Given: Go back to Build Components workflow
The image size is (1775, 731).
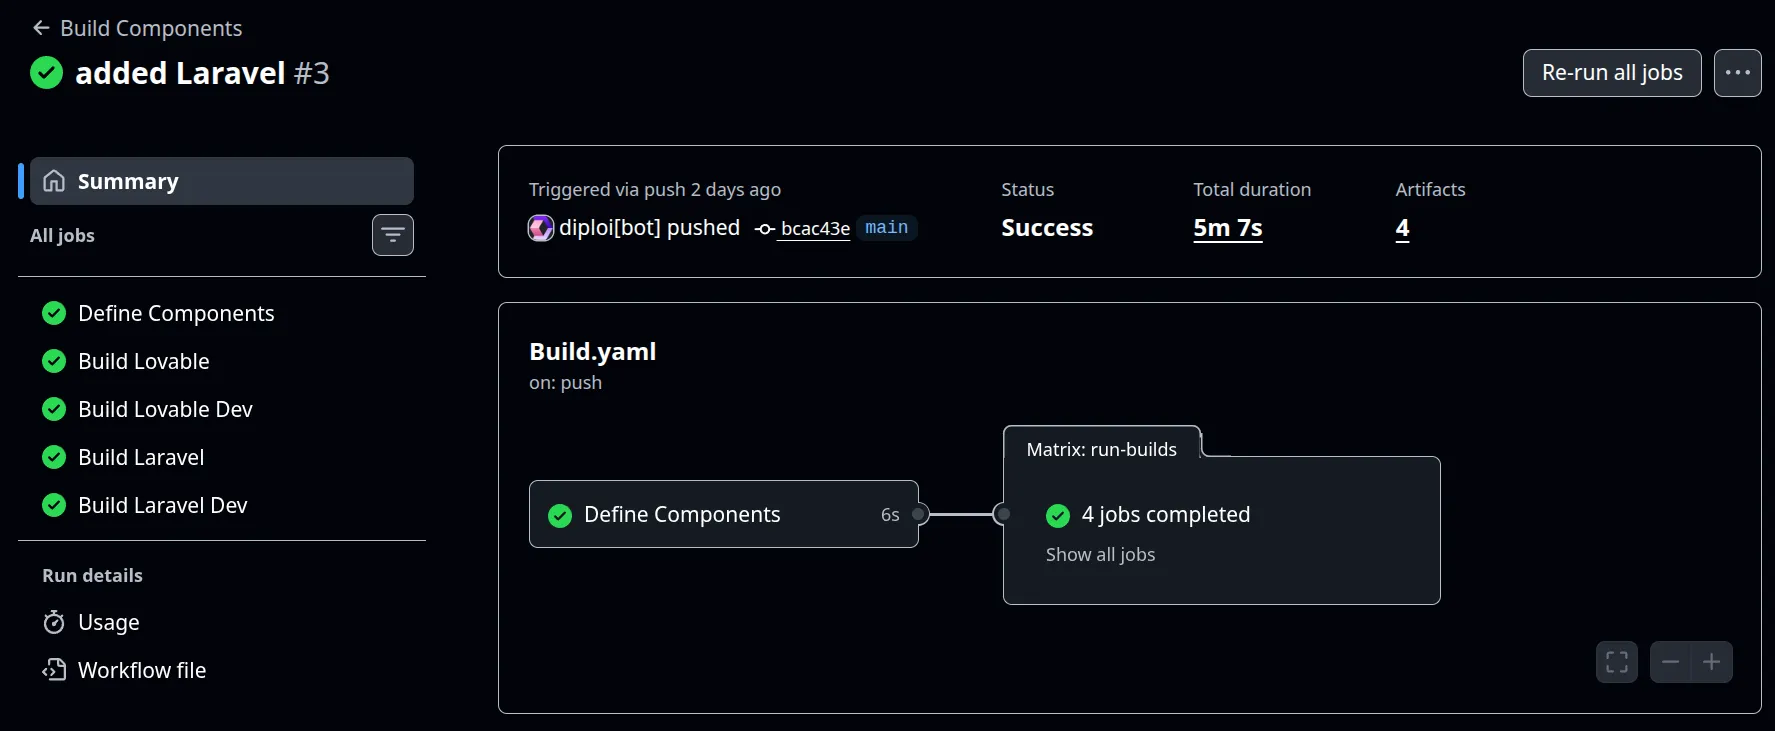Looking at the screenshot, I should click(150, 28).
